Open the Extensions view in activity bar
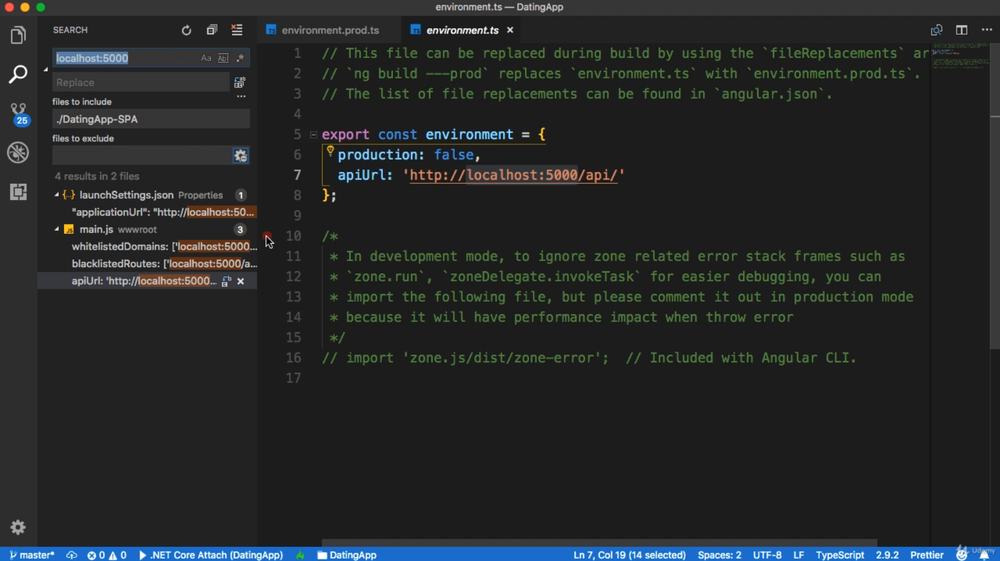This screenshot has width=1000, height=561. click(x=18, y=191)
